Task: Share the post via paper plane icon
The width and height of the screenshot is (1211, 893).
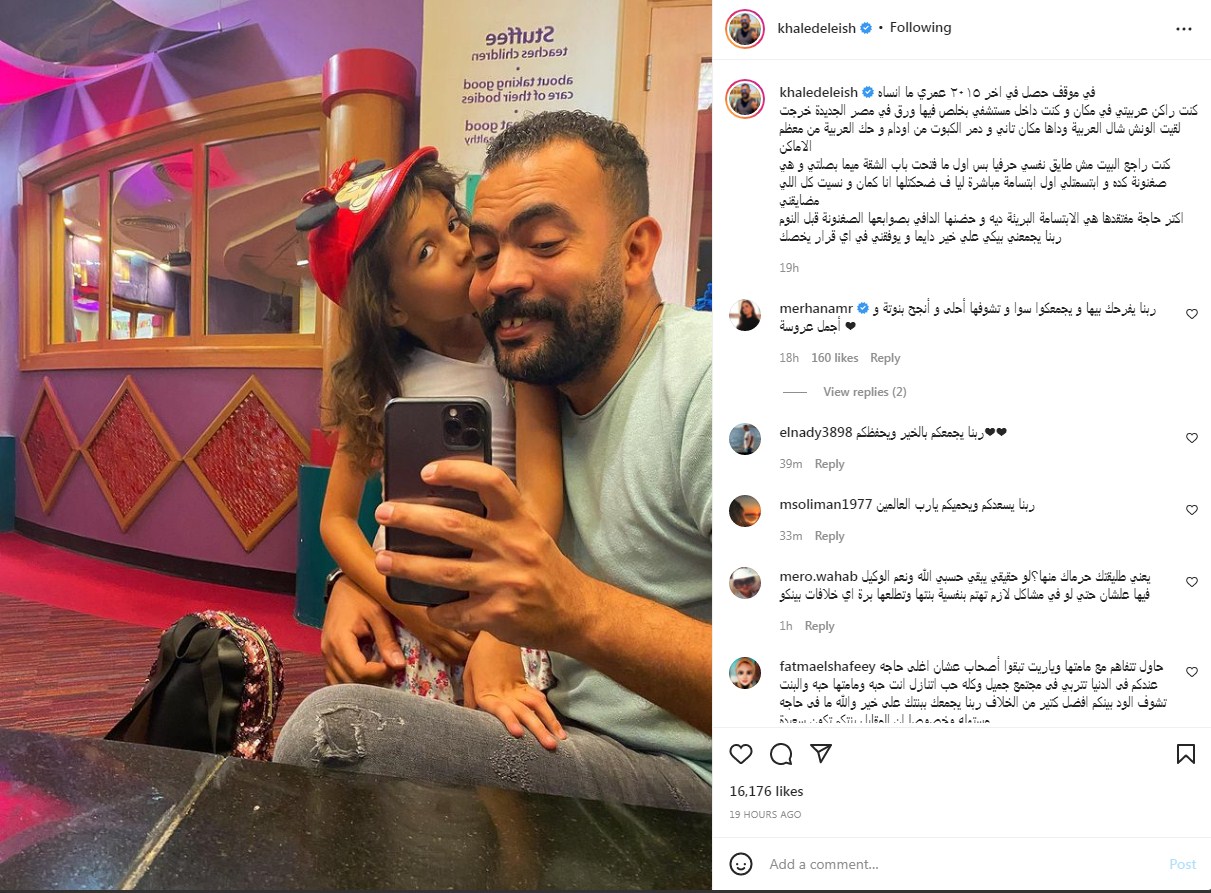Action: click(820, 754)
